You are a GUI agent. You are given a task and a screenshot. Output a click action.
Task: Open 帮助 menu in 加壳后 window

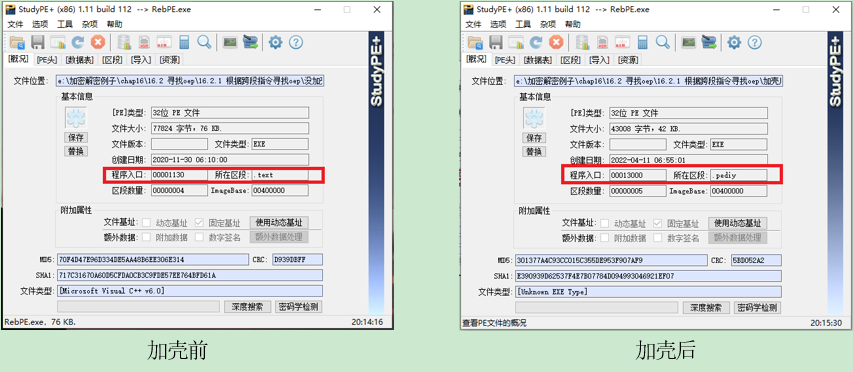[572, 24]
